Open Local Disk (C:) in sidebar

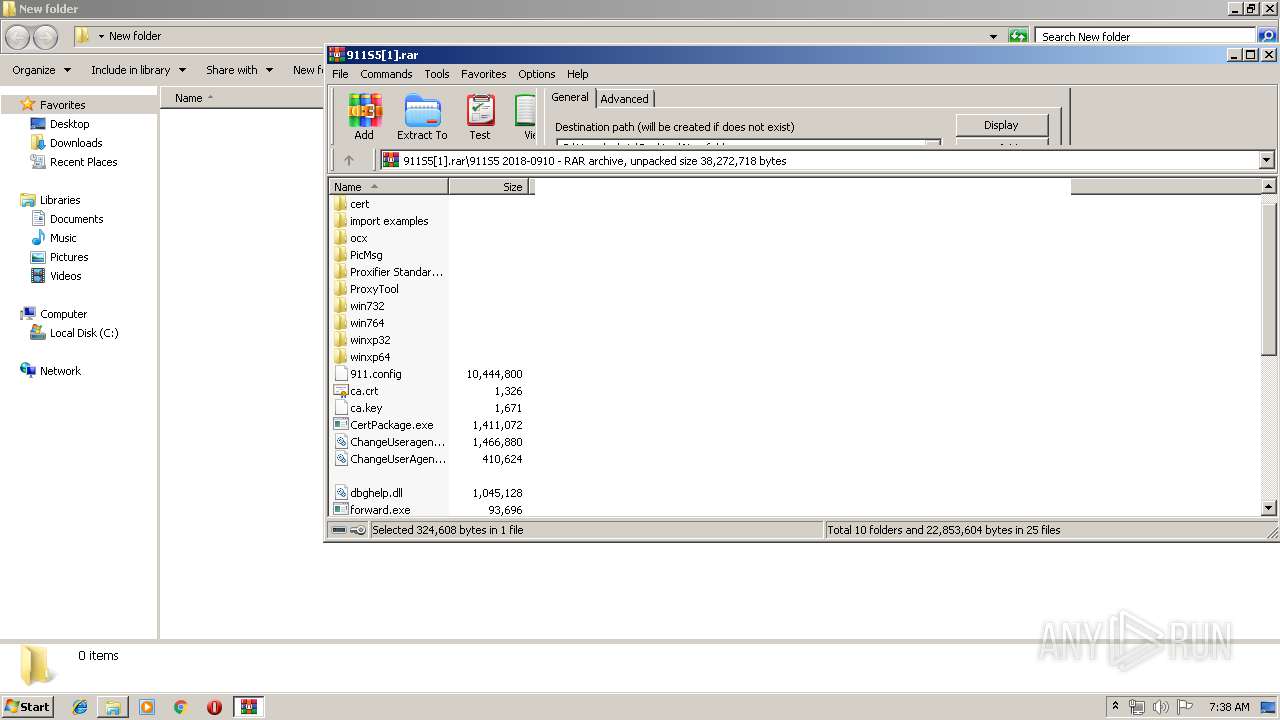click(x=84, y=333)
